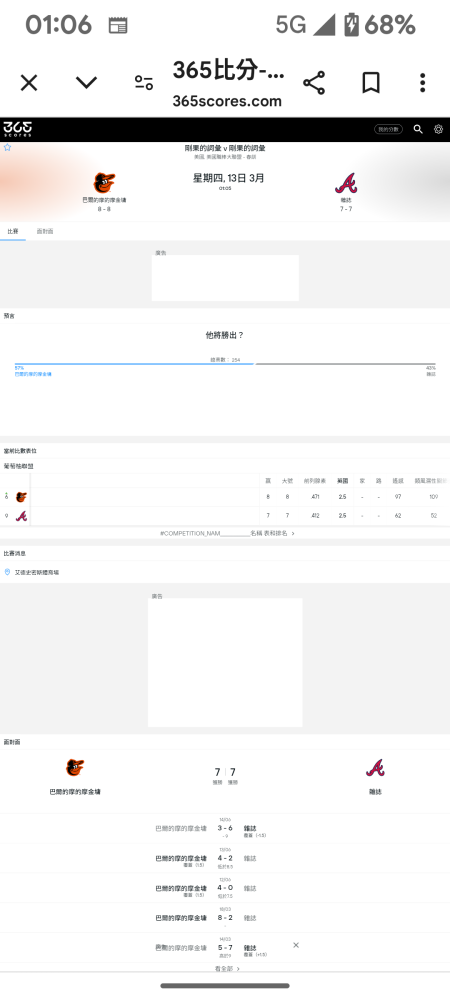450x1000 pixels.
Task: Vote for the away team on the 43% bar
Action: 345,364
